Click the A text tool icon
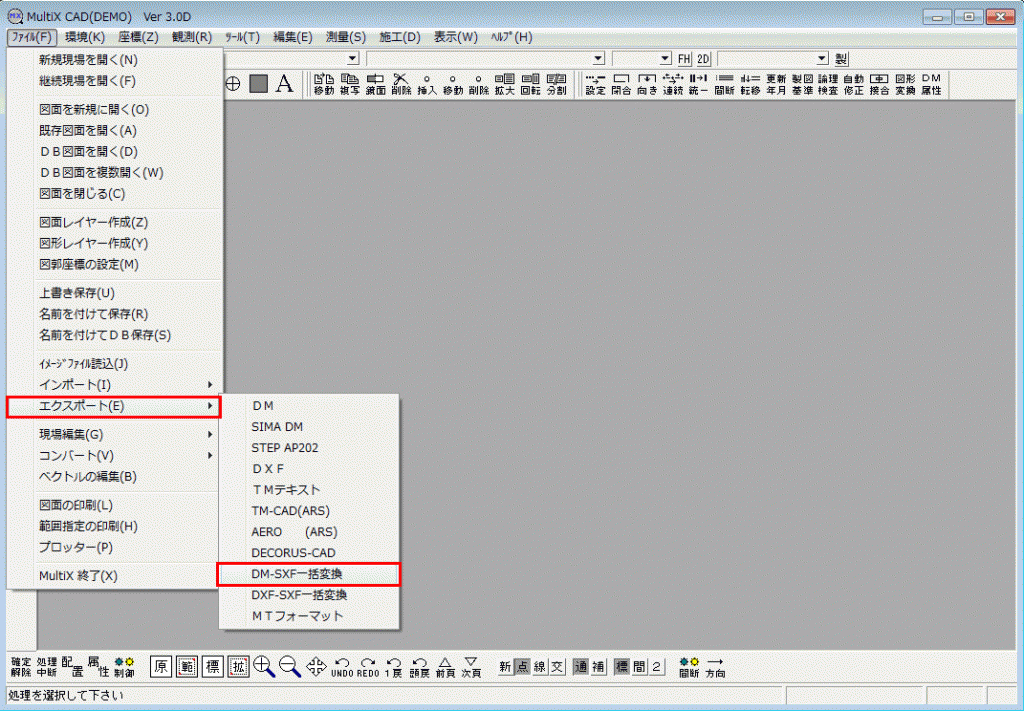 tap(285, 84)
